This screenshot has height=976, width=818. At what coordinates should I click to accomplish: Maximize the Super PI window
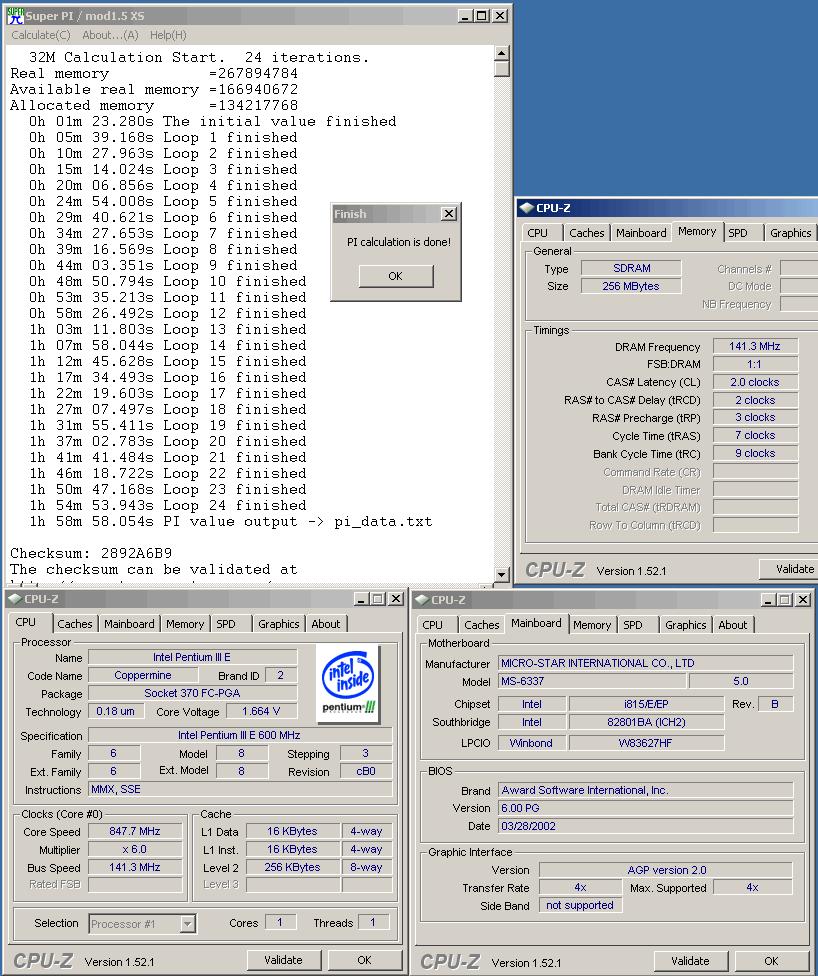[x=482, y=16]
